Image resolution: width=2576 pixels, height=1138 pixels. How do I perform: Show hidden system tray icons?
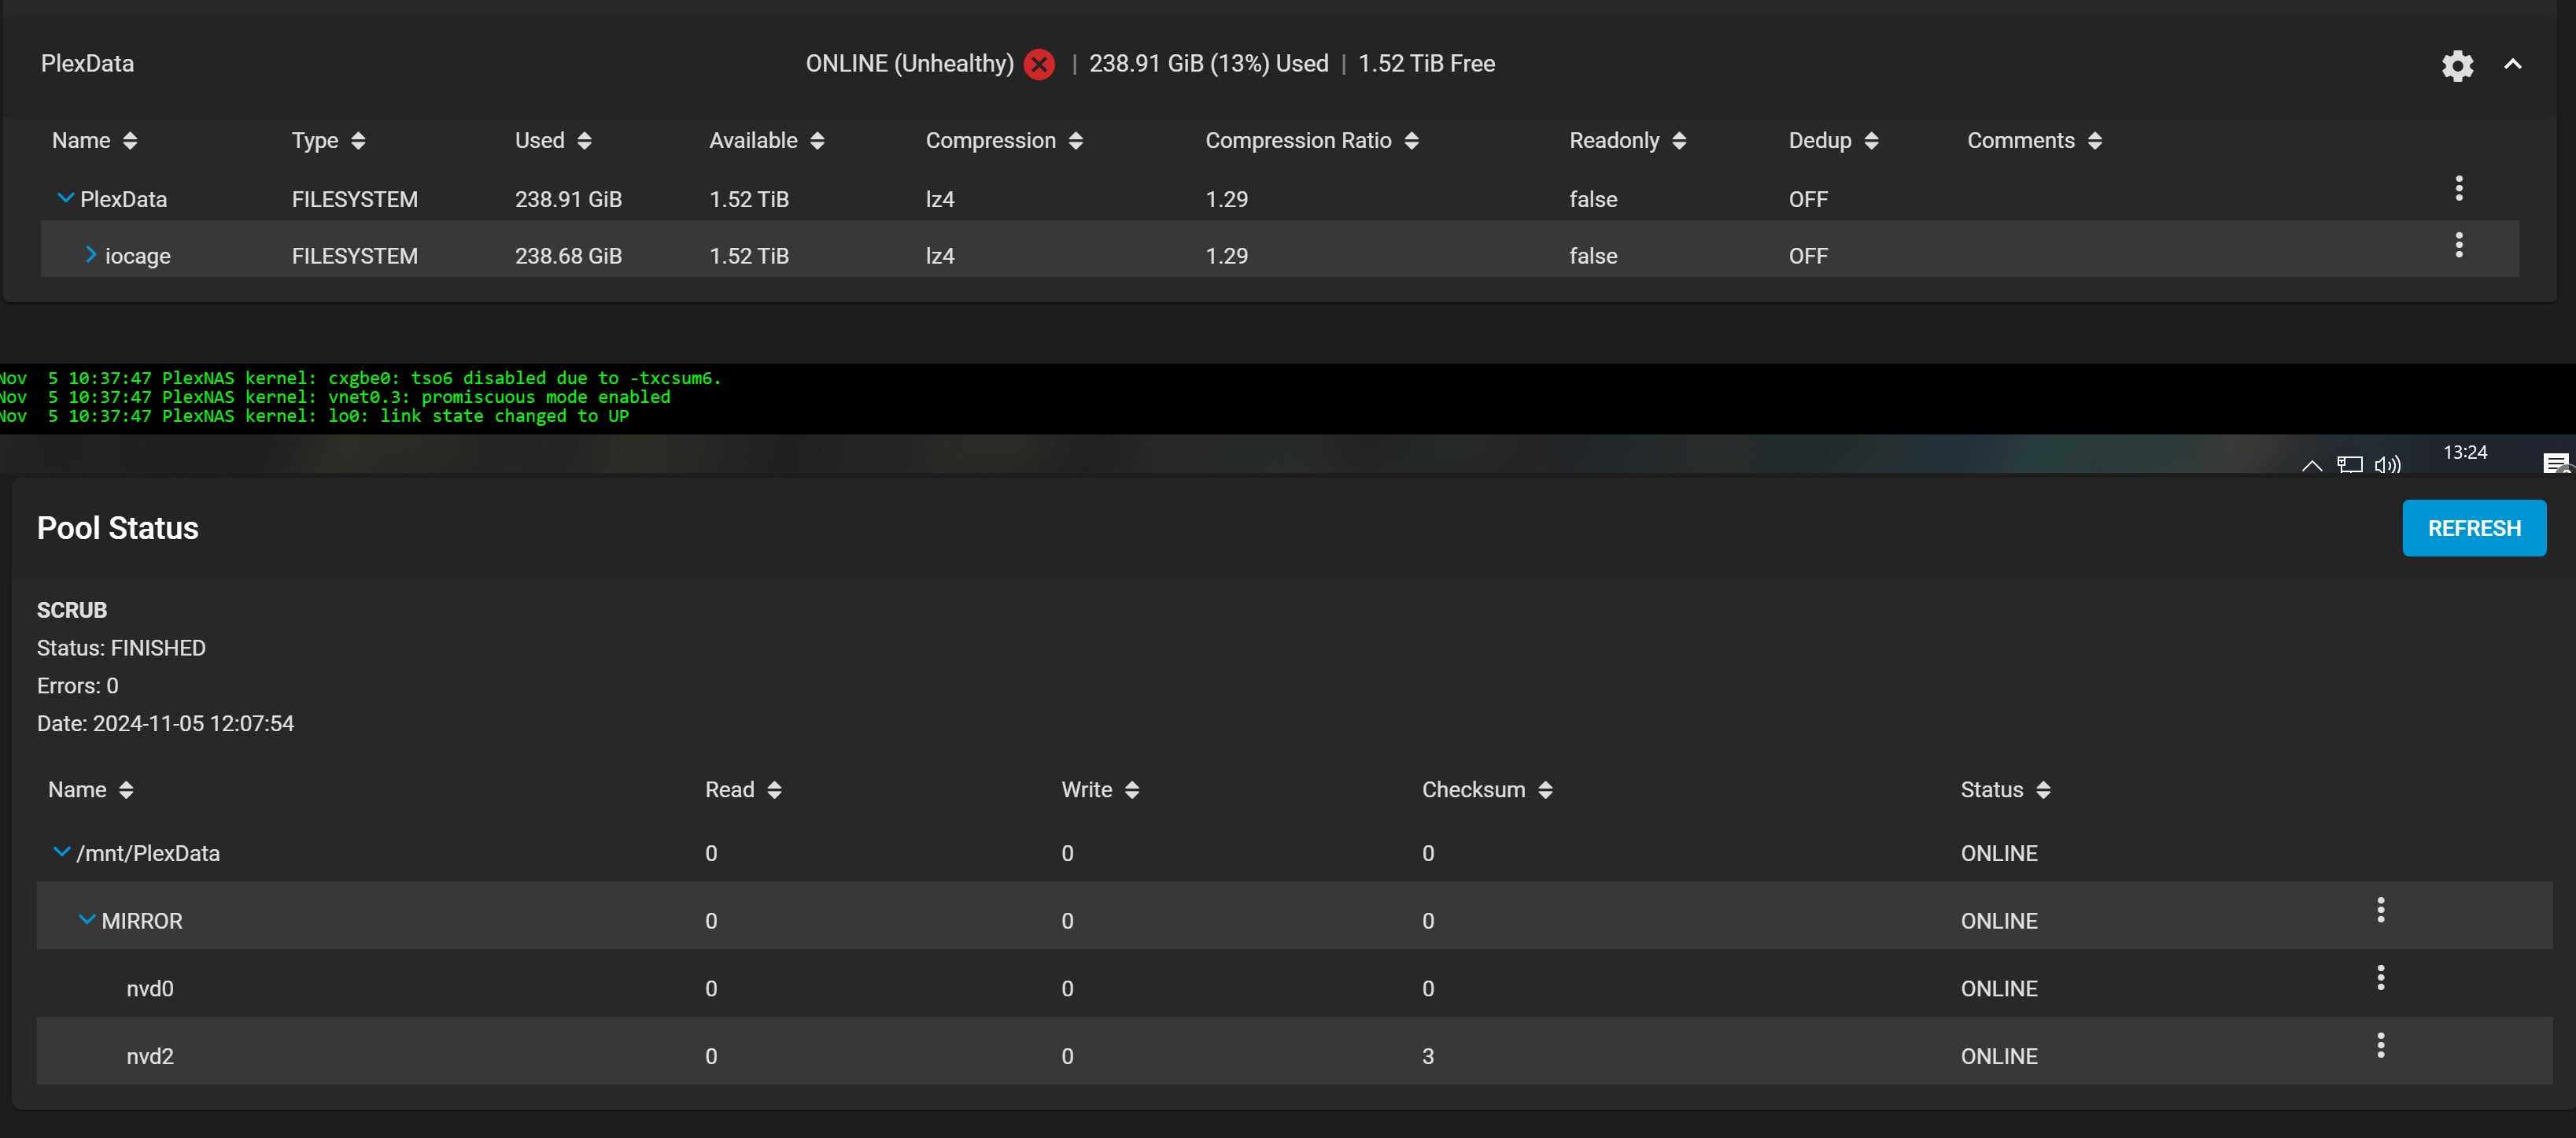tap(2311, 465)
